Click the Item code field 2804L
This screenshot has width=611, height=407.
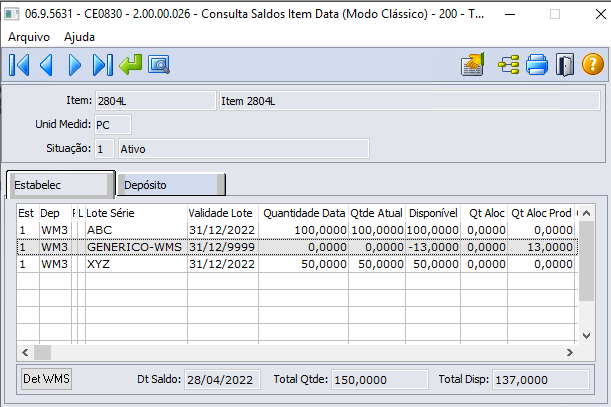tap(155, 101)
